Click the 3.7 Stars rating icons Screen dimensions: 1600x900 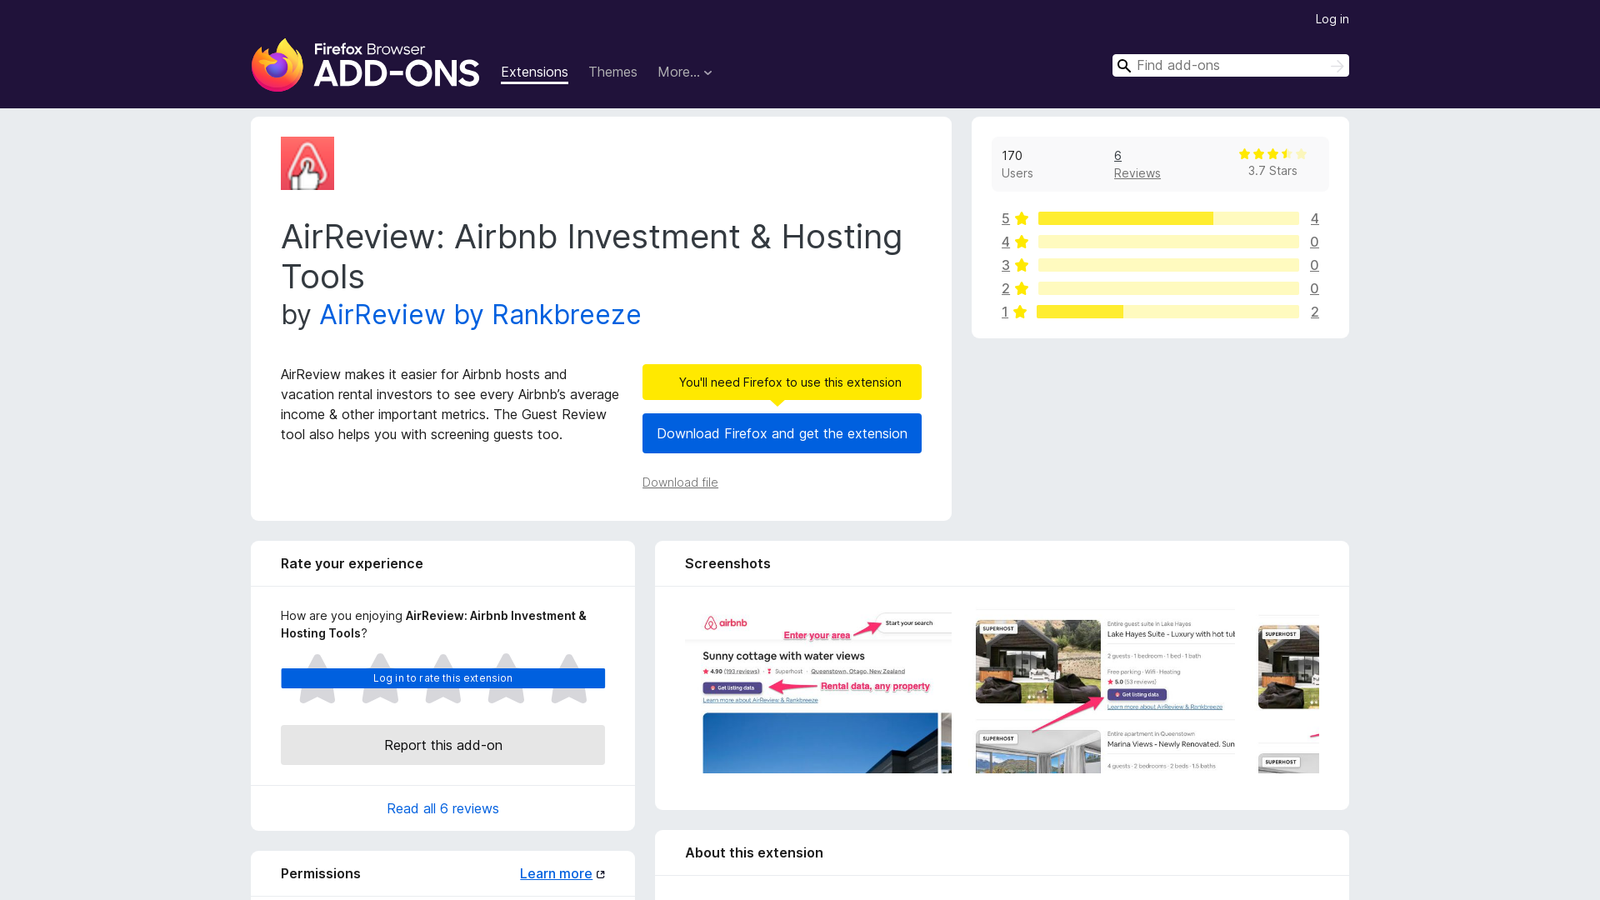(x=1272, y=154)
